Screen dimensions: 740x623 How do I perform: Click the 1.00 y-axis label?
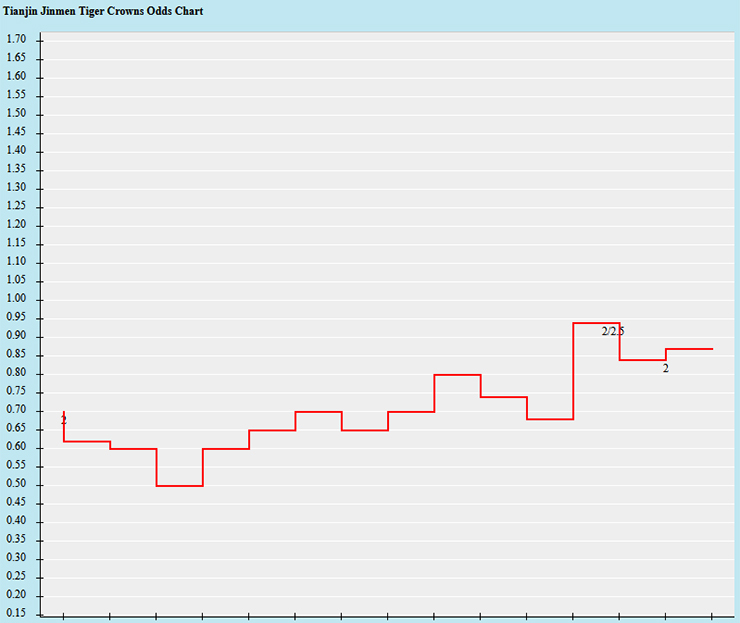(15, 299)
